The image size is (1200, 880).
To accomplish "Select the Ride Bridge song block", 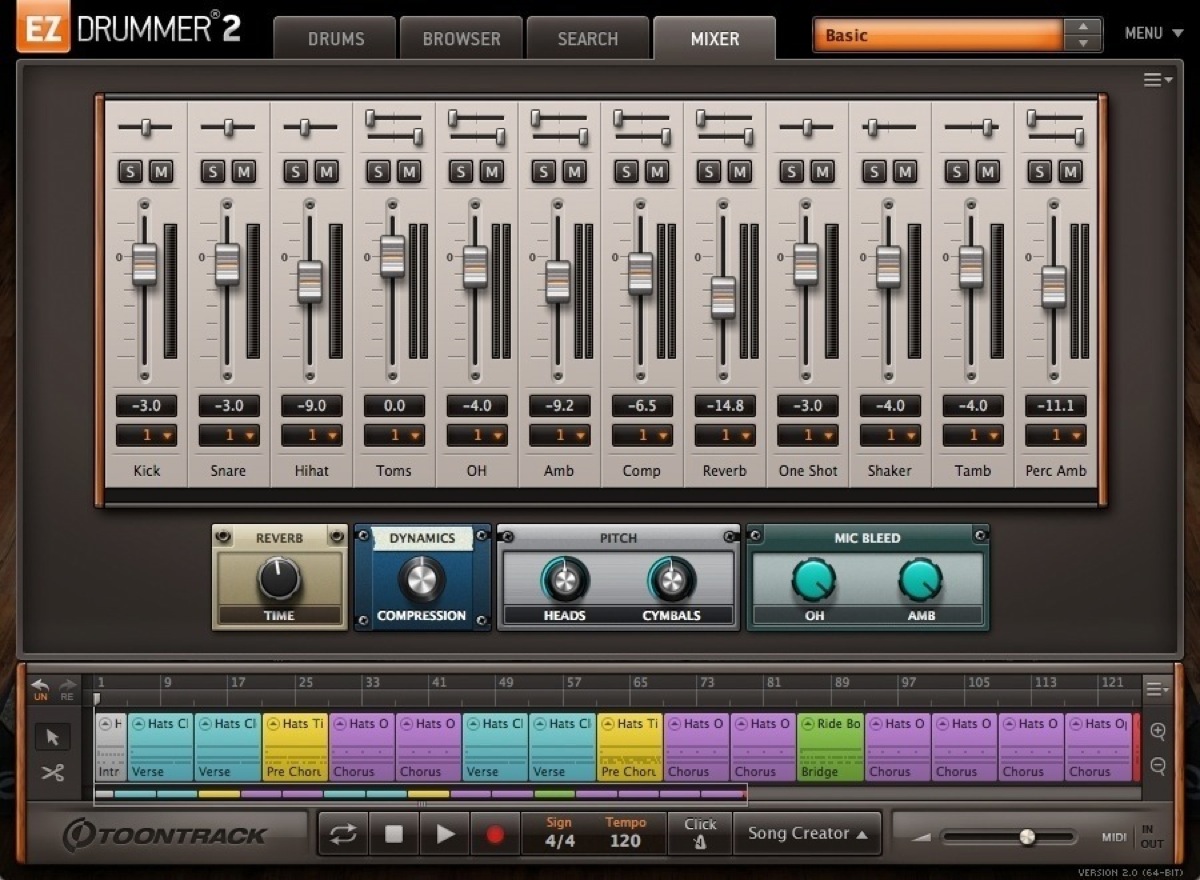I will pos(831,747).
